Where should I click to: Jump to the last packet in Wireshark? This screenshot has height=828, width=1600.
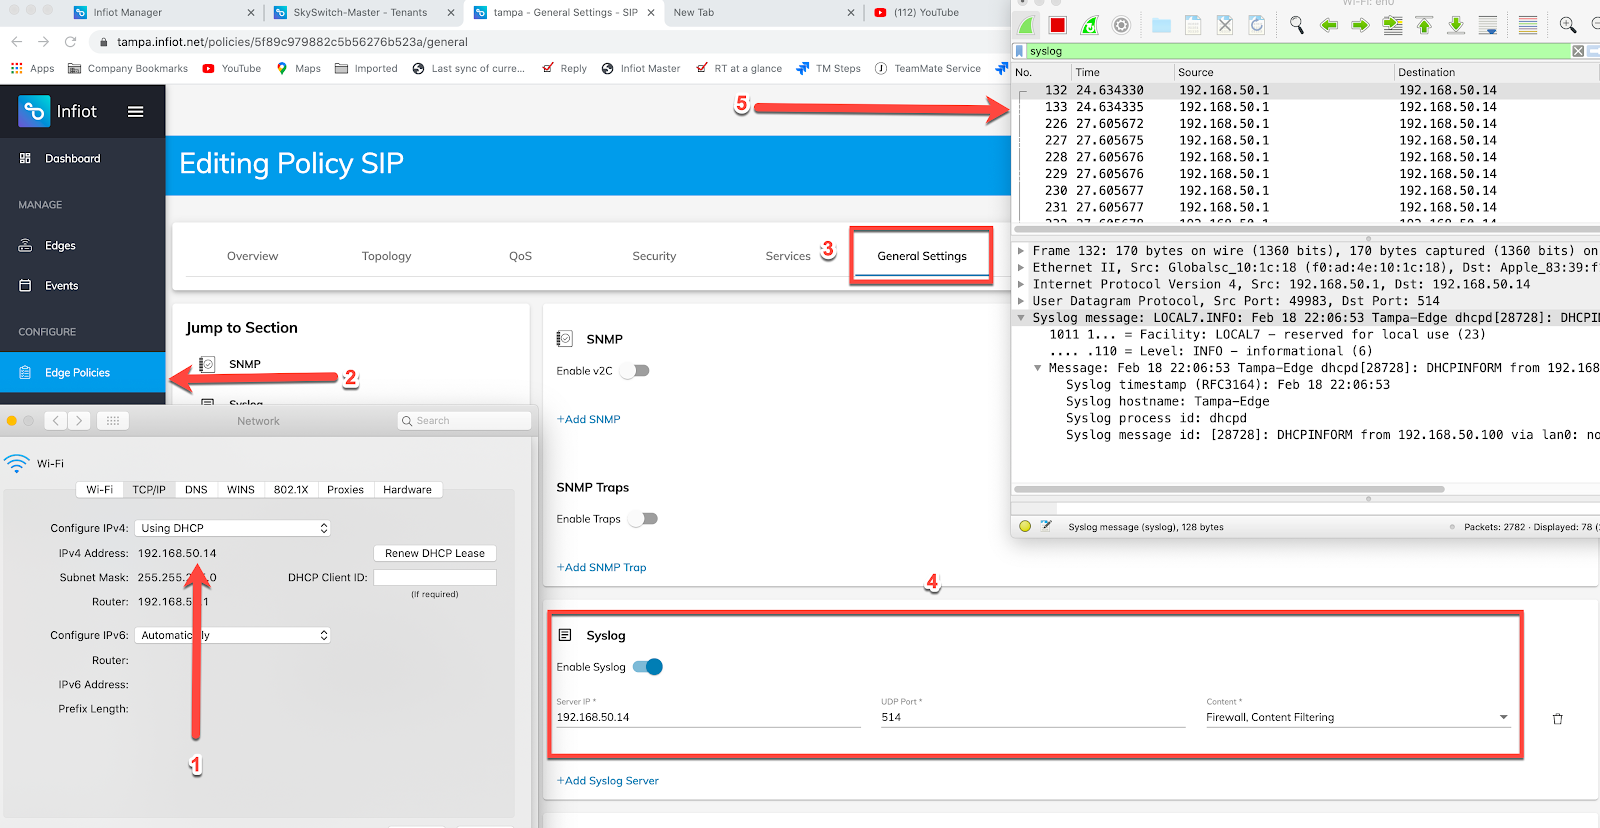pos(1456,25)
